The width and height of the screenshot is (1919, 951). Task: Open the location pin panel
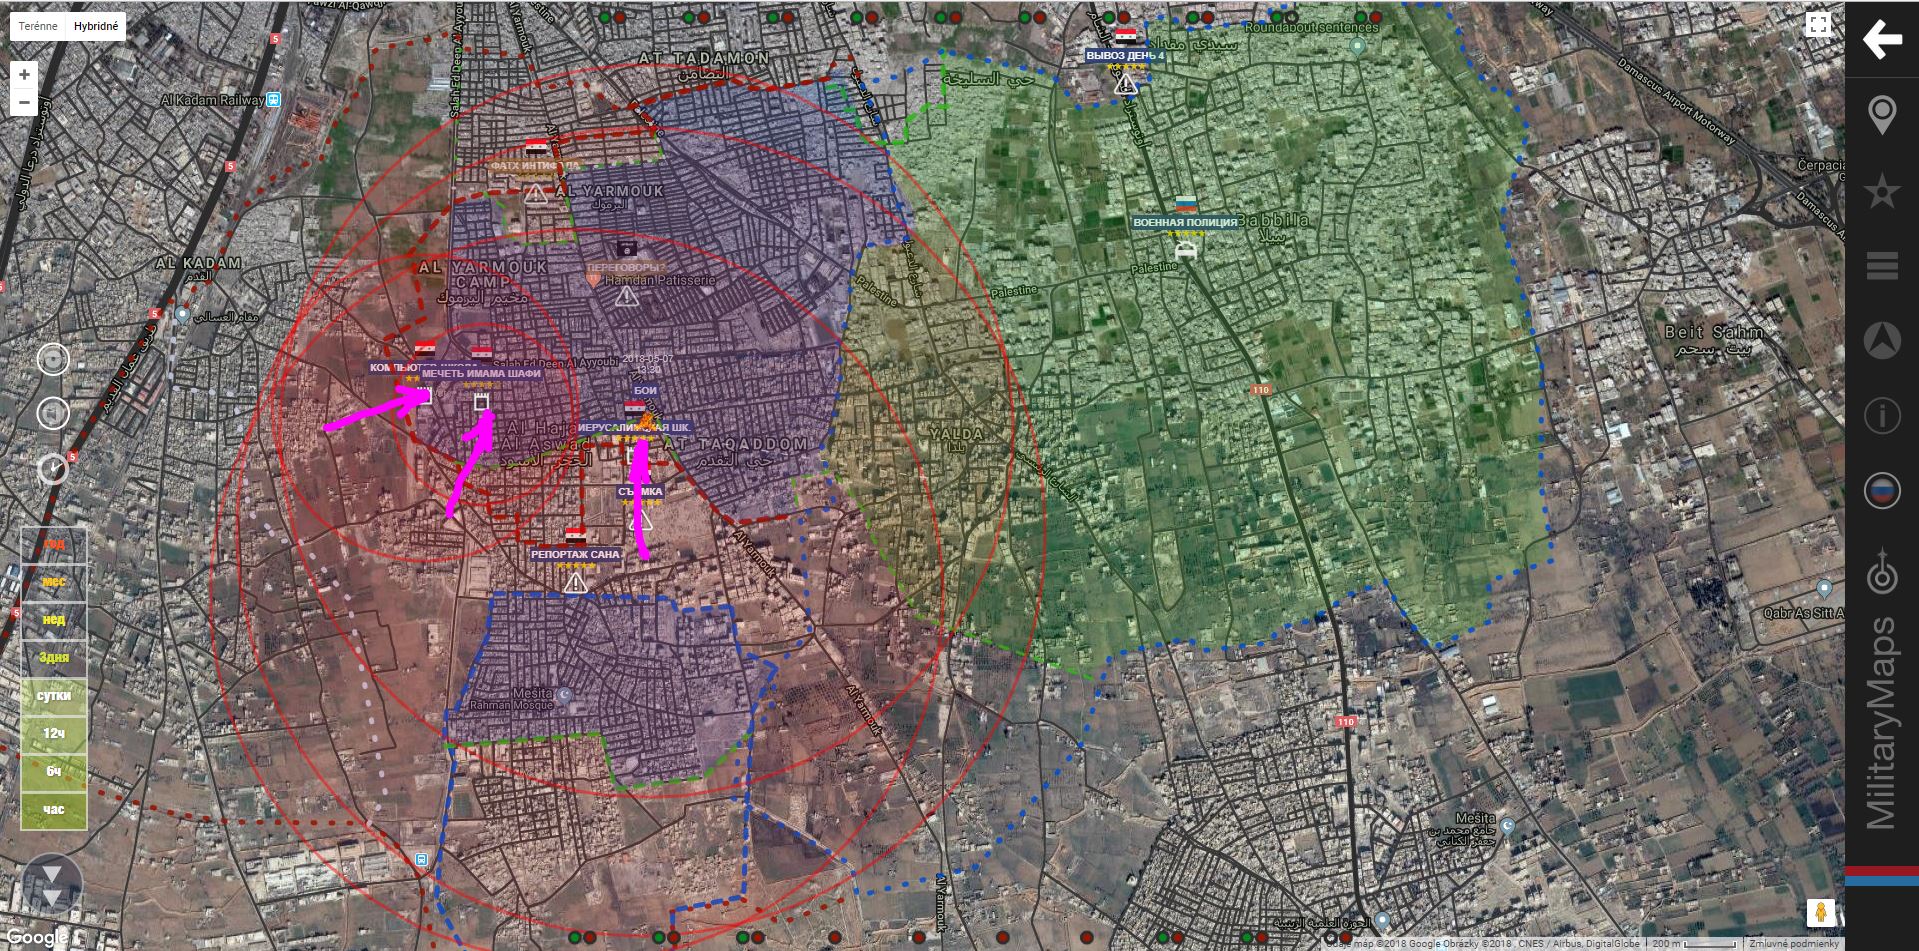1881,116
